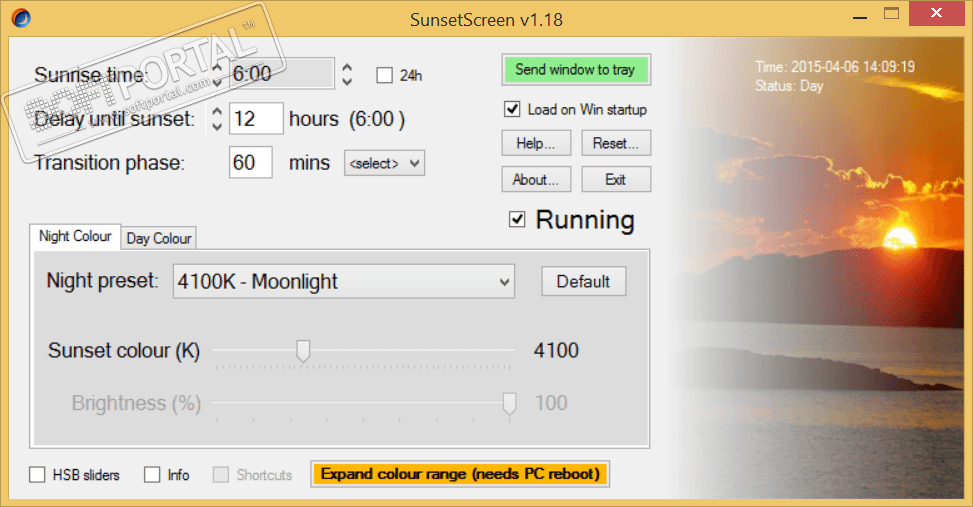Viewport: 973px width, 507px height.
Task: Close the SunsetScreen window
Action: [x=936, y=13]
